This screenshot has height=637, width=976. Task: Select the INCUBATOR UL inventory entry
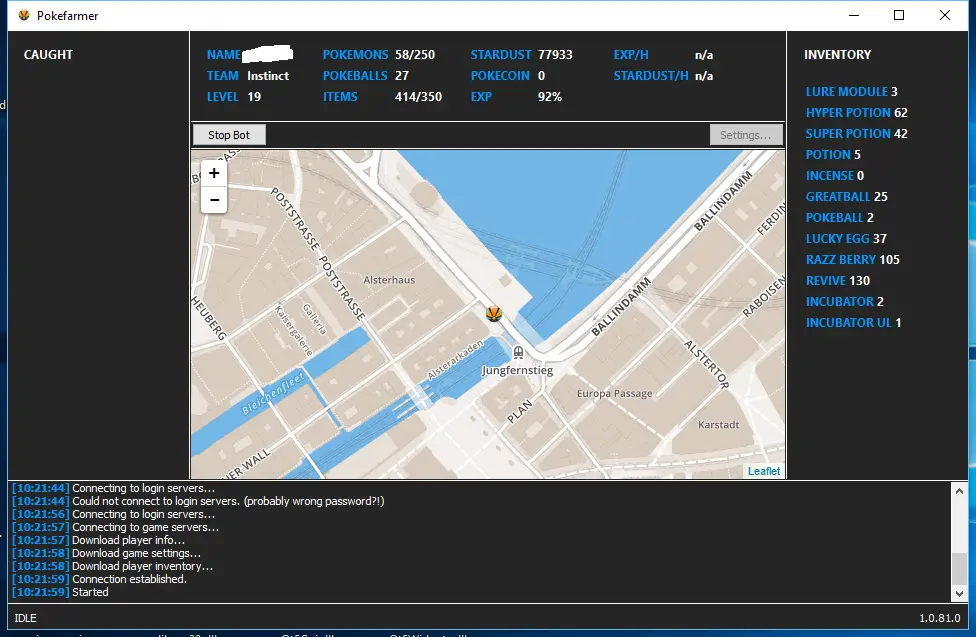pyautogui.click(x=853, y=323)
